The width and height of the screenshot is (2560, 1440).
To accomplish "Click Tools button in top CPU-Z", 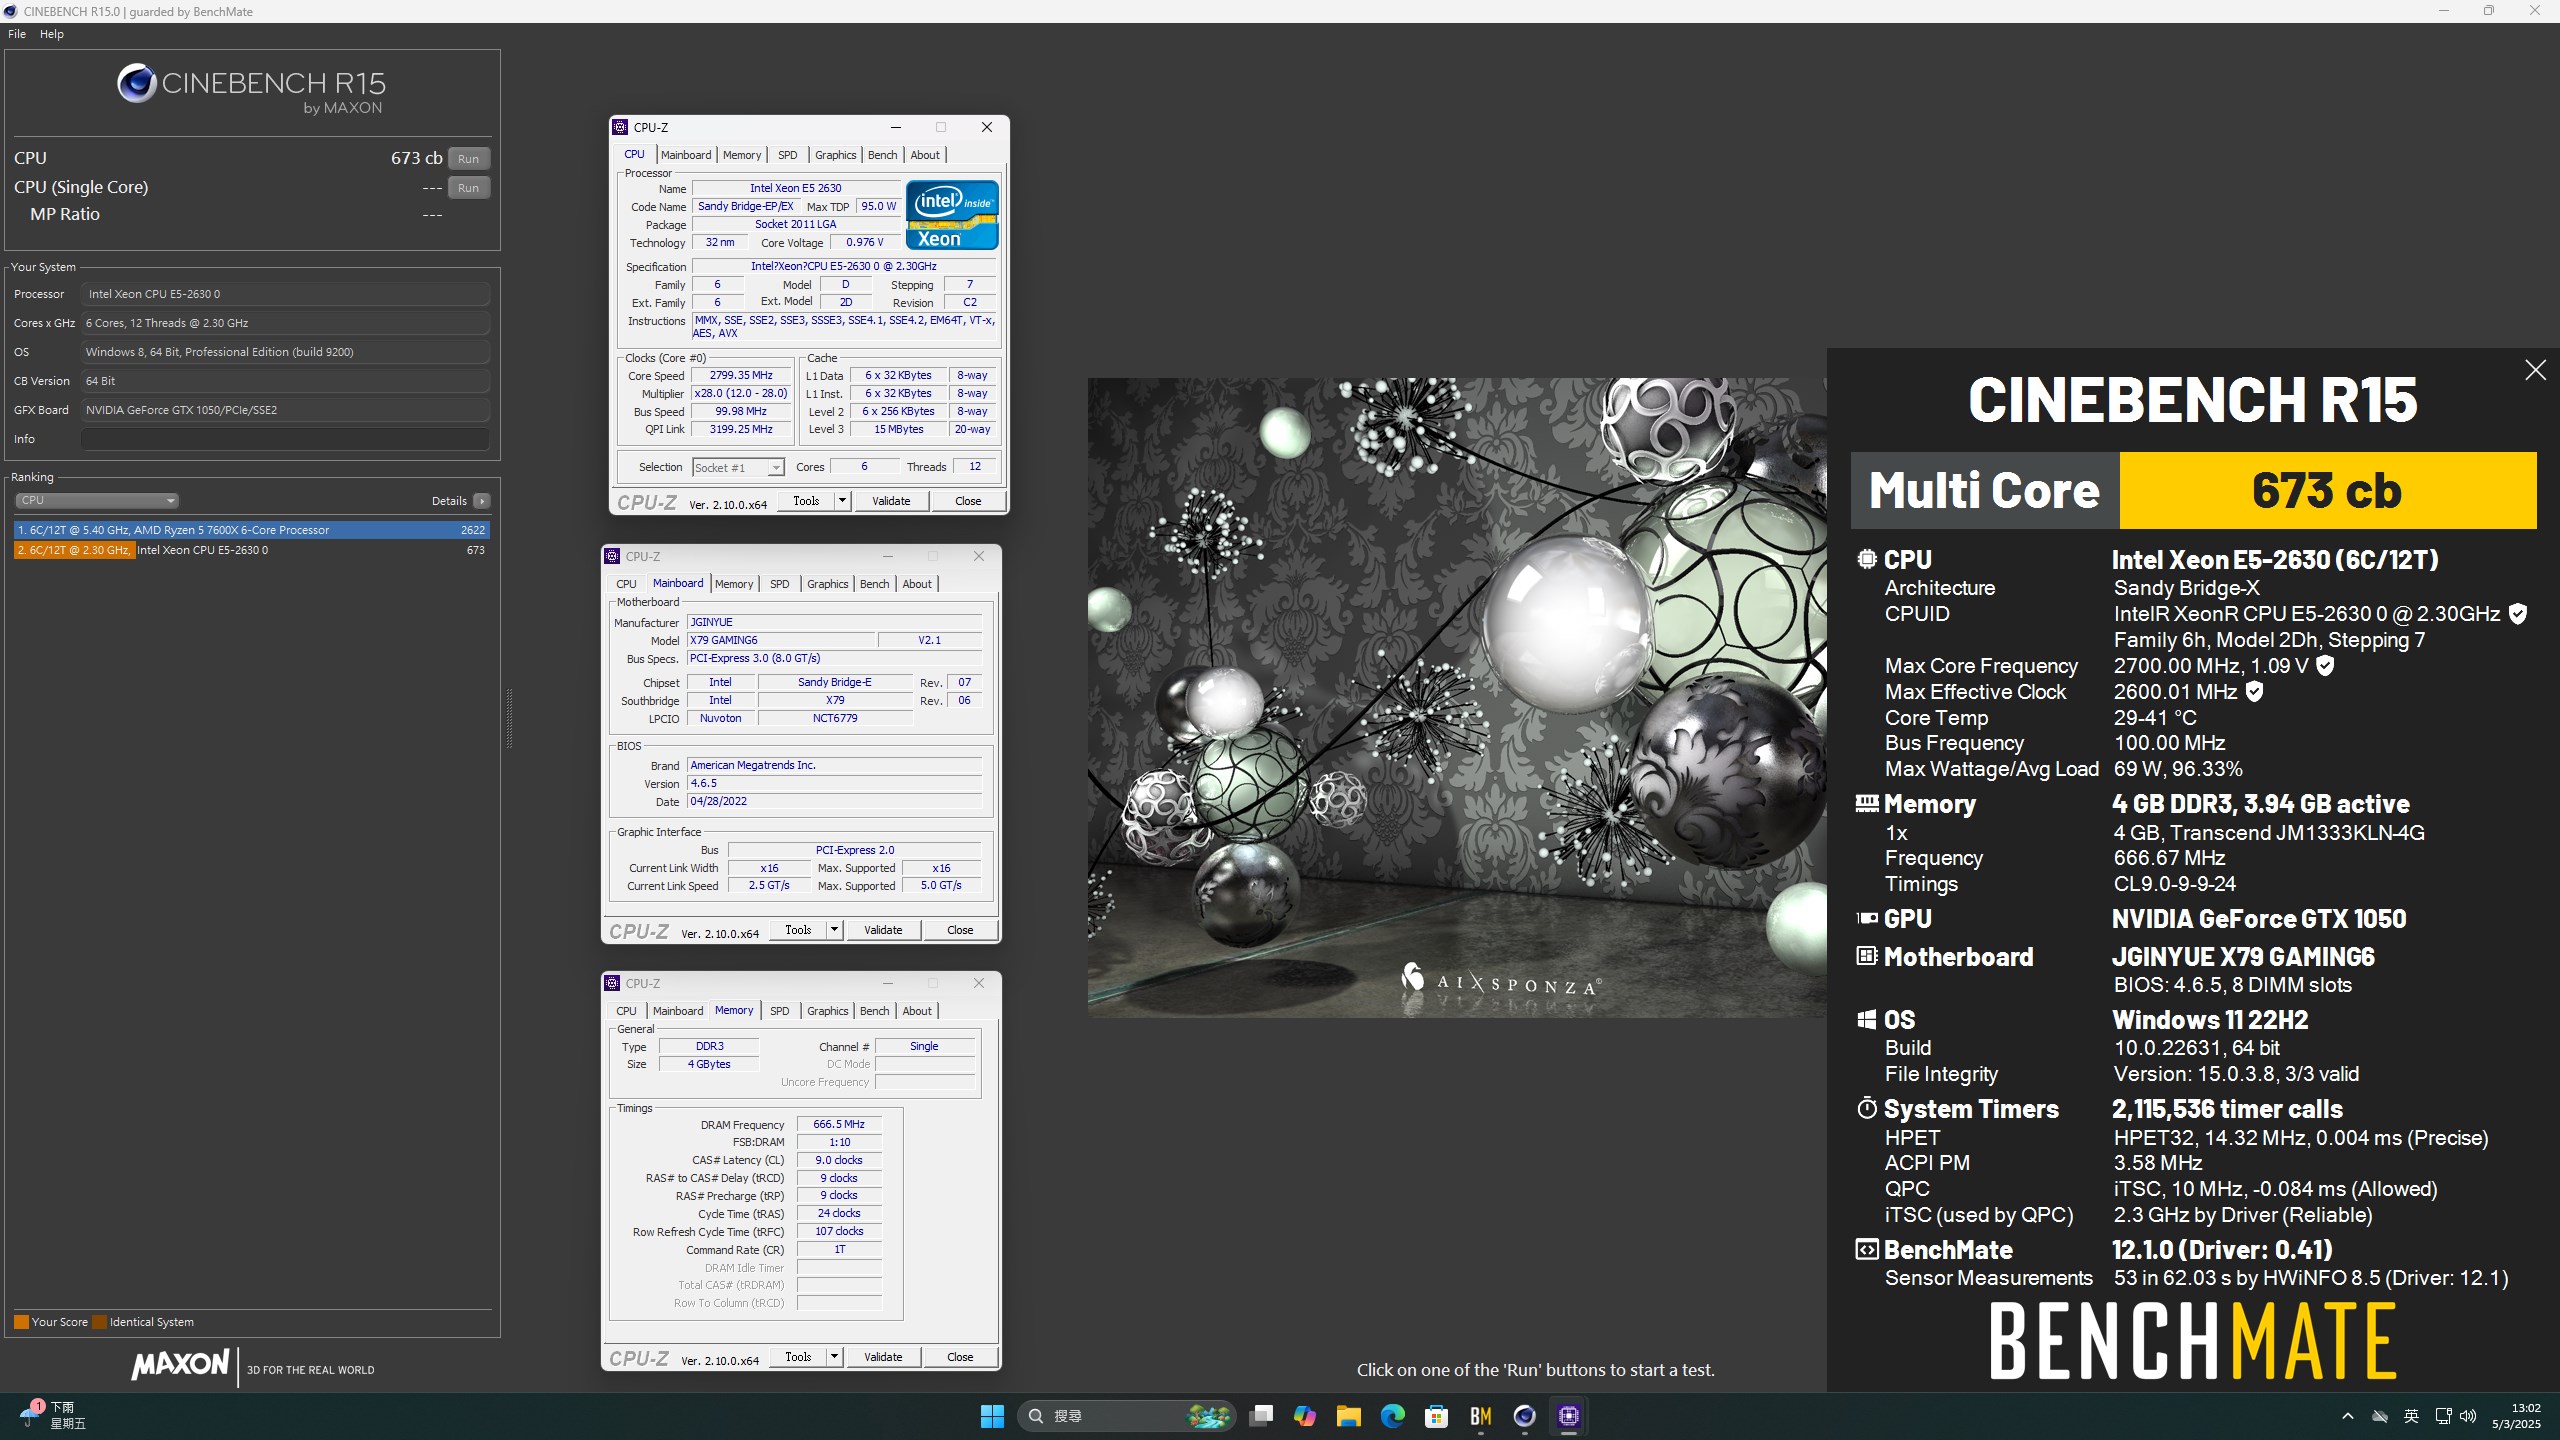I will point(806,501).
